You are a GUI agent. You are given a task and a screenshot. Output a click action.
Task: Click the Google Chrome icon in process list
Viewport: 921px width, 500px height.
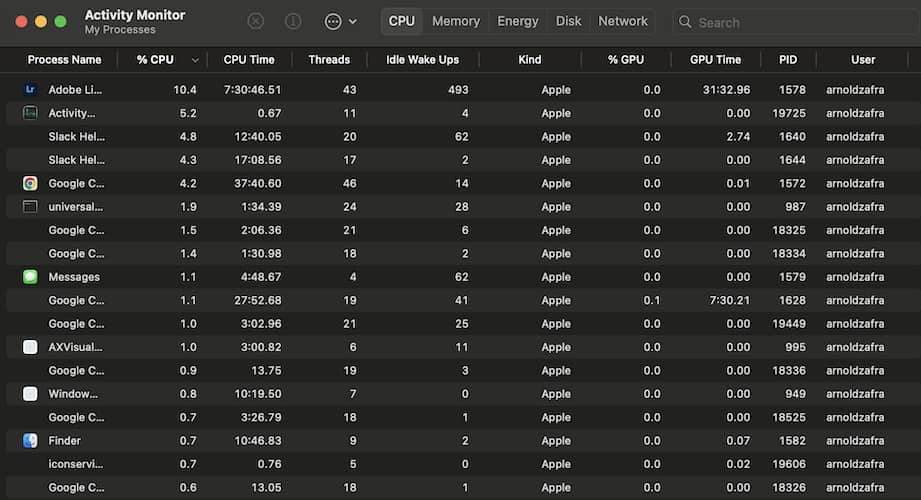(30, 183)
